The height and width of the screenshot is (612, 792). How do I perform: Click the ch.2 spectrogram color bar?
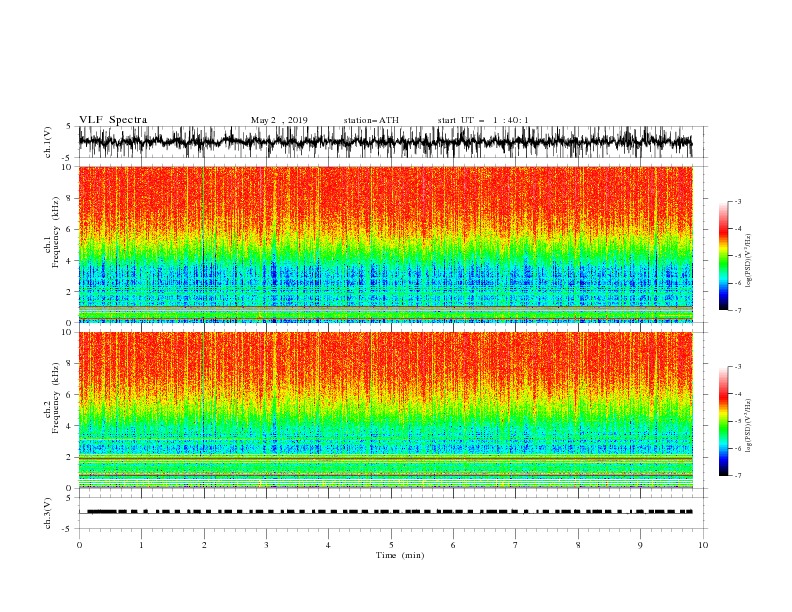(723, 421)
